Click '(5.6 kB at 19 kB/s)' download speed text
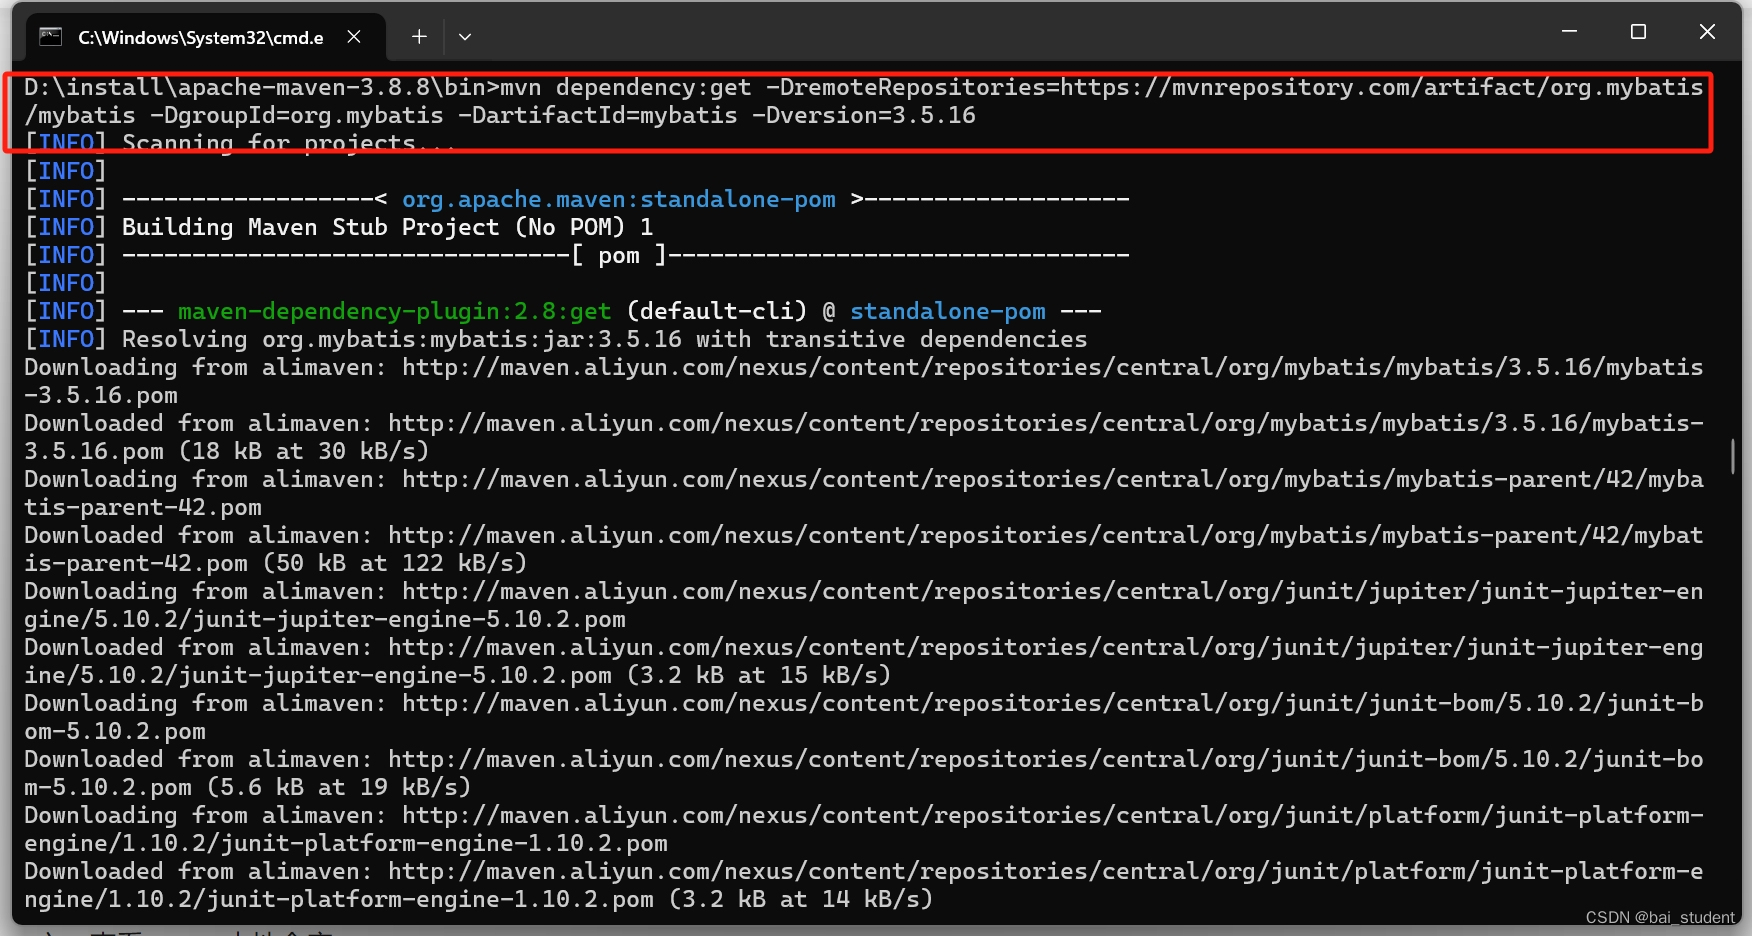Image resolution: width=1752 pixels, height=936 pixels. (339, 787)
